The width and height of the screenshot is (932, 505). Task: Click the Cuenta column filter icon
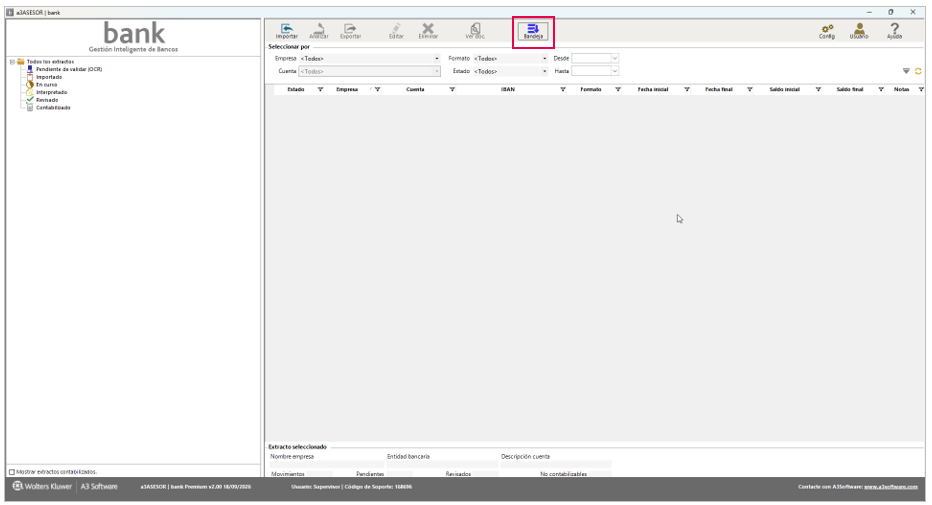[452, 90]
